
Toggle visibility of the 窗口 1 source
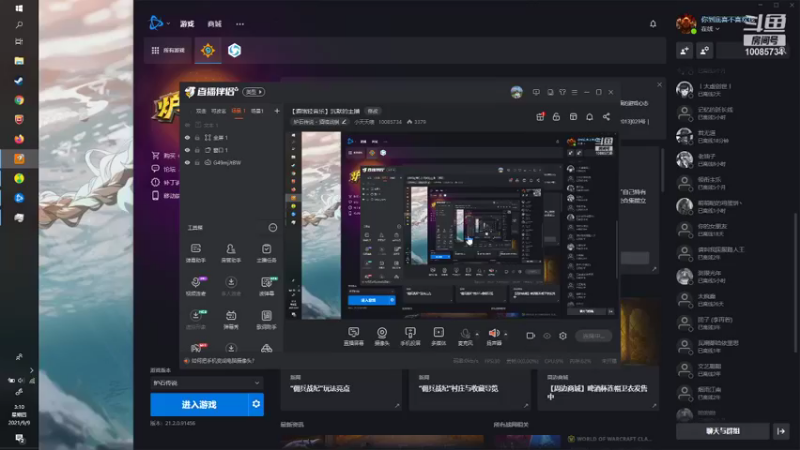click(187, 150)
